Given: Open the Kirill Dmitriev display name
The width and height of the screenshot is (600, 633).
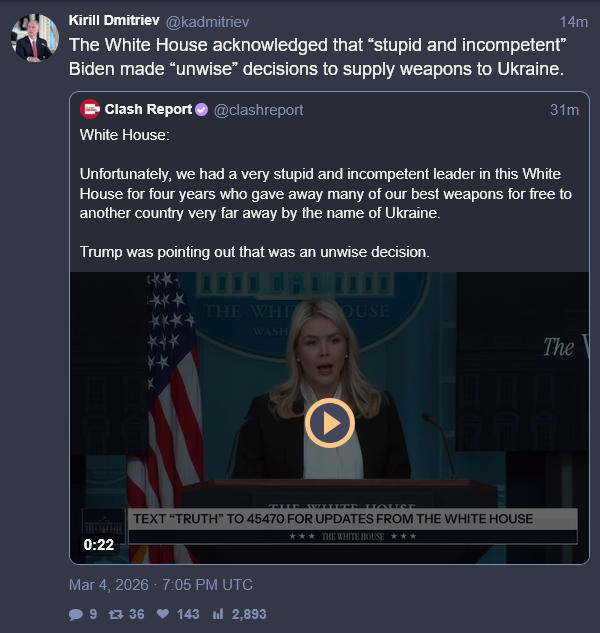Looking at the screenshot, I should (x=114, y=20).
